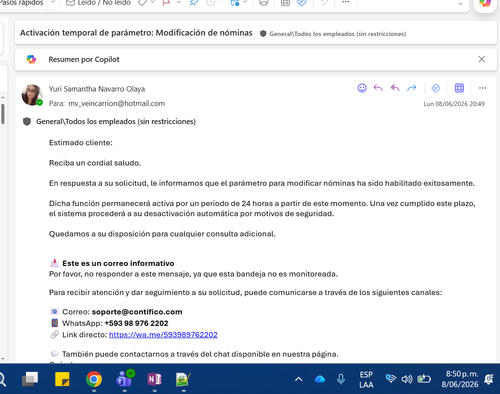This screenshot has width=500, height=394.
Task: Click the print icon in the toolbar
Action: 263,3
